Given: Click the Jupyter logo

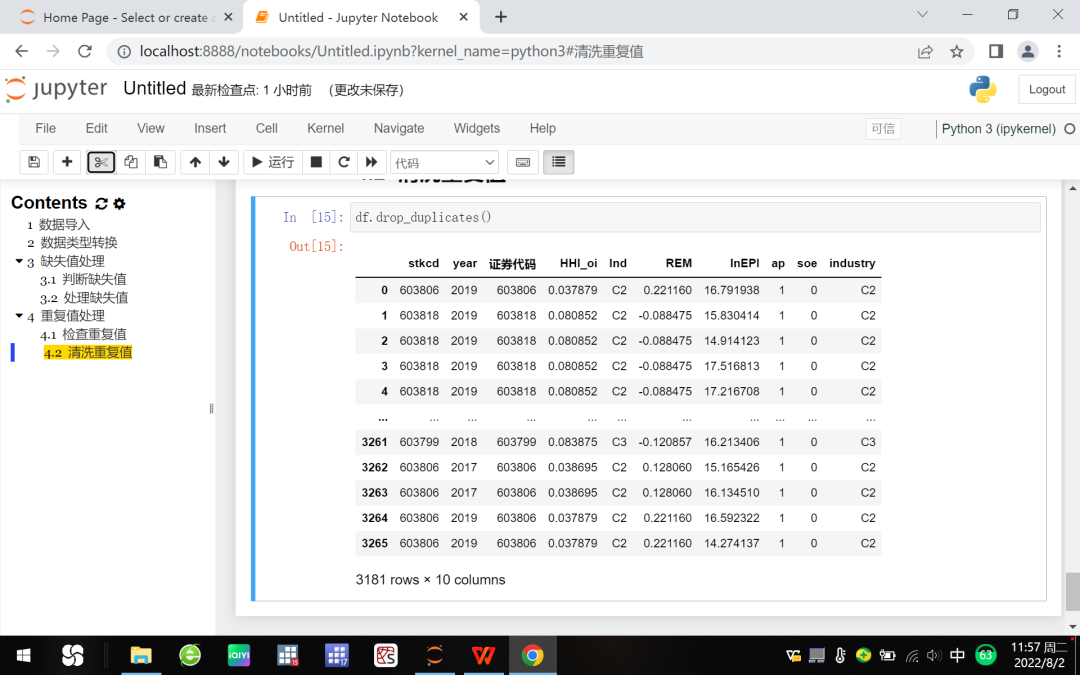Looking at the screenshot, I should pyautogui.click(x=56, y=90).
